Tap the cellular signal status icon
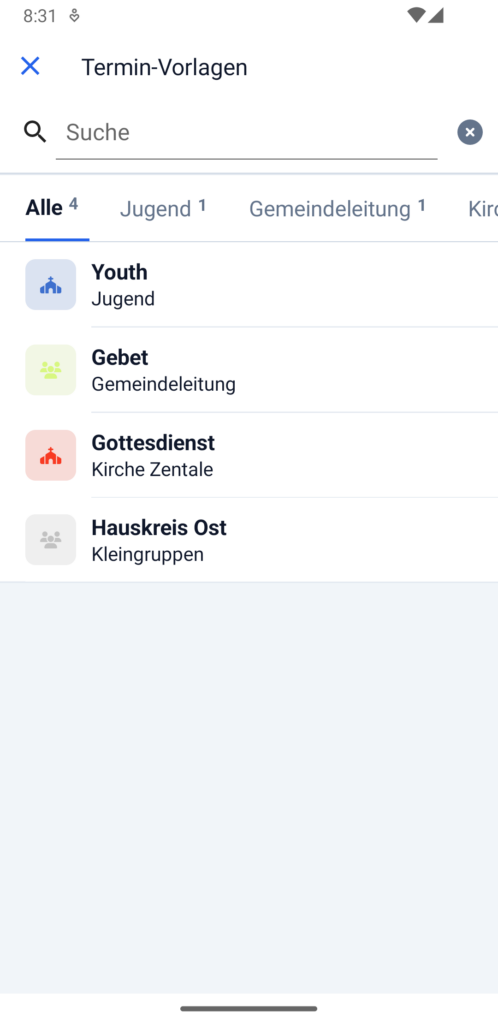The width and height of the screenshot is (498, 1024). coord(436,16)
